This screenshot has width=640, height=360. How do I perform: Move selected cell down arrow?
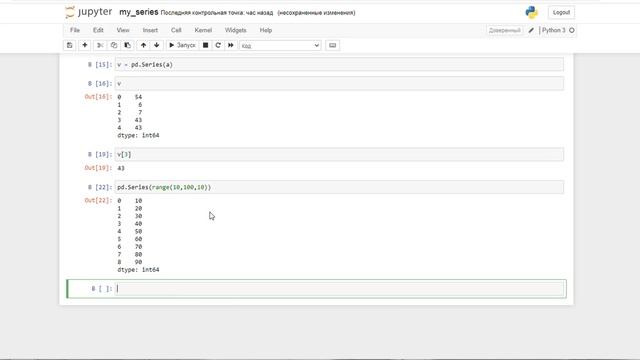[x=157, y=45]
